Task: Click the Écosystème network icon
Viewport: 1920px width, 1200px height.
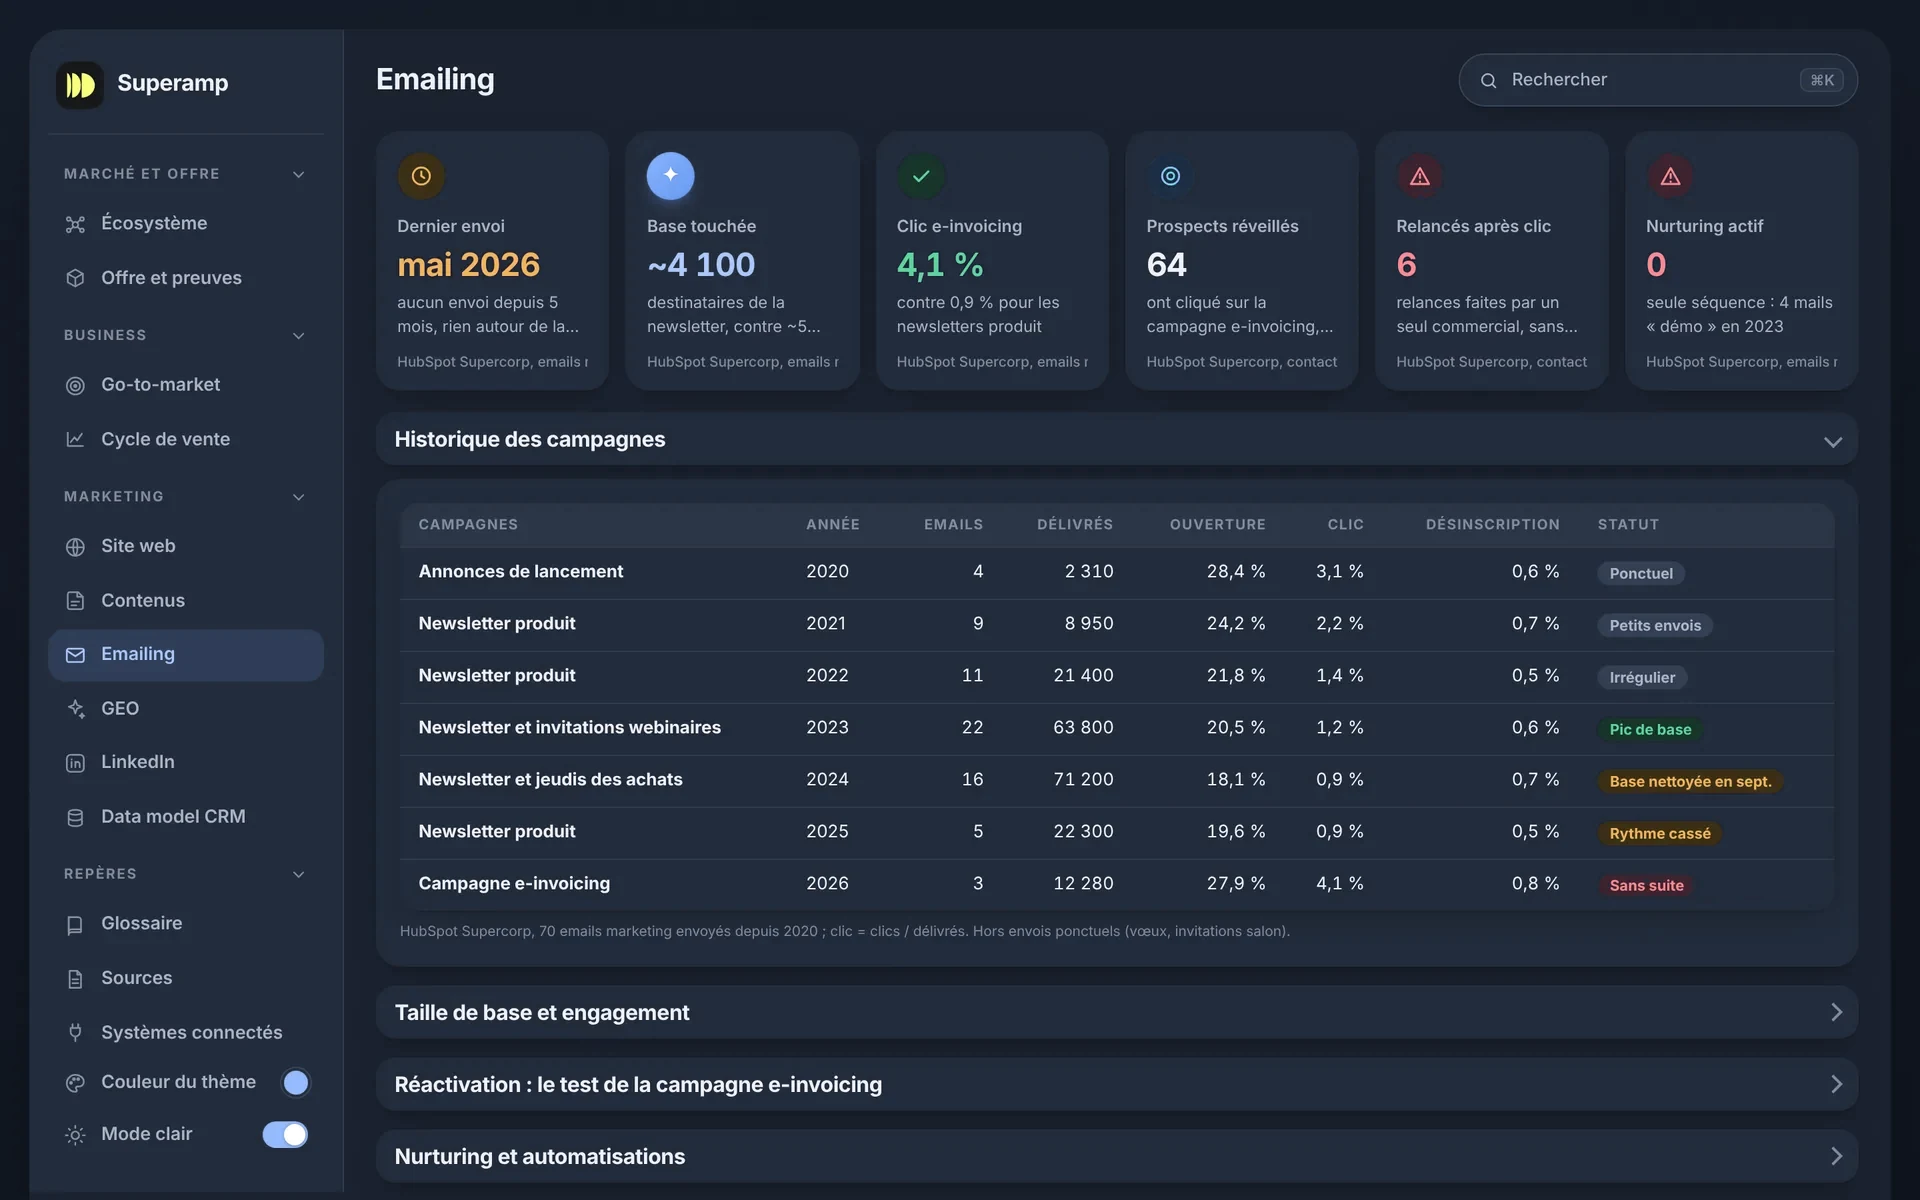Action: [75, 224]
